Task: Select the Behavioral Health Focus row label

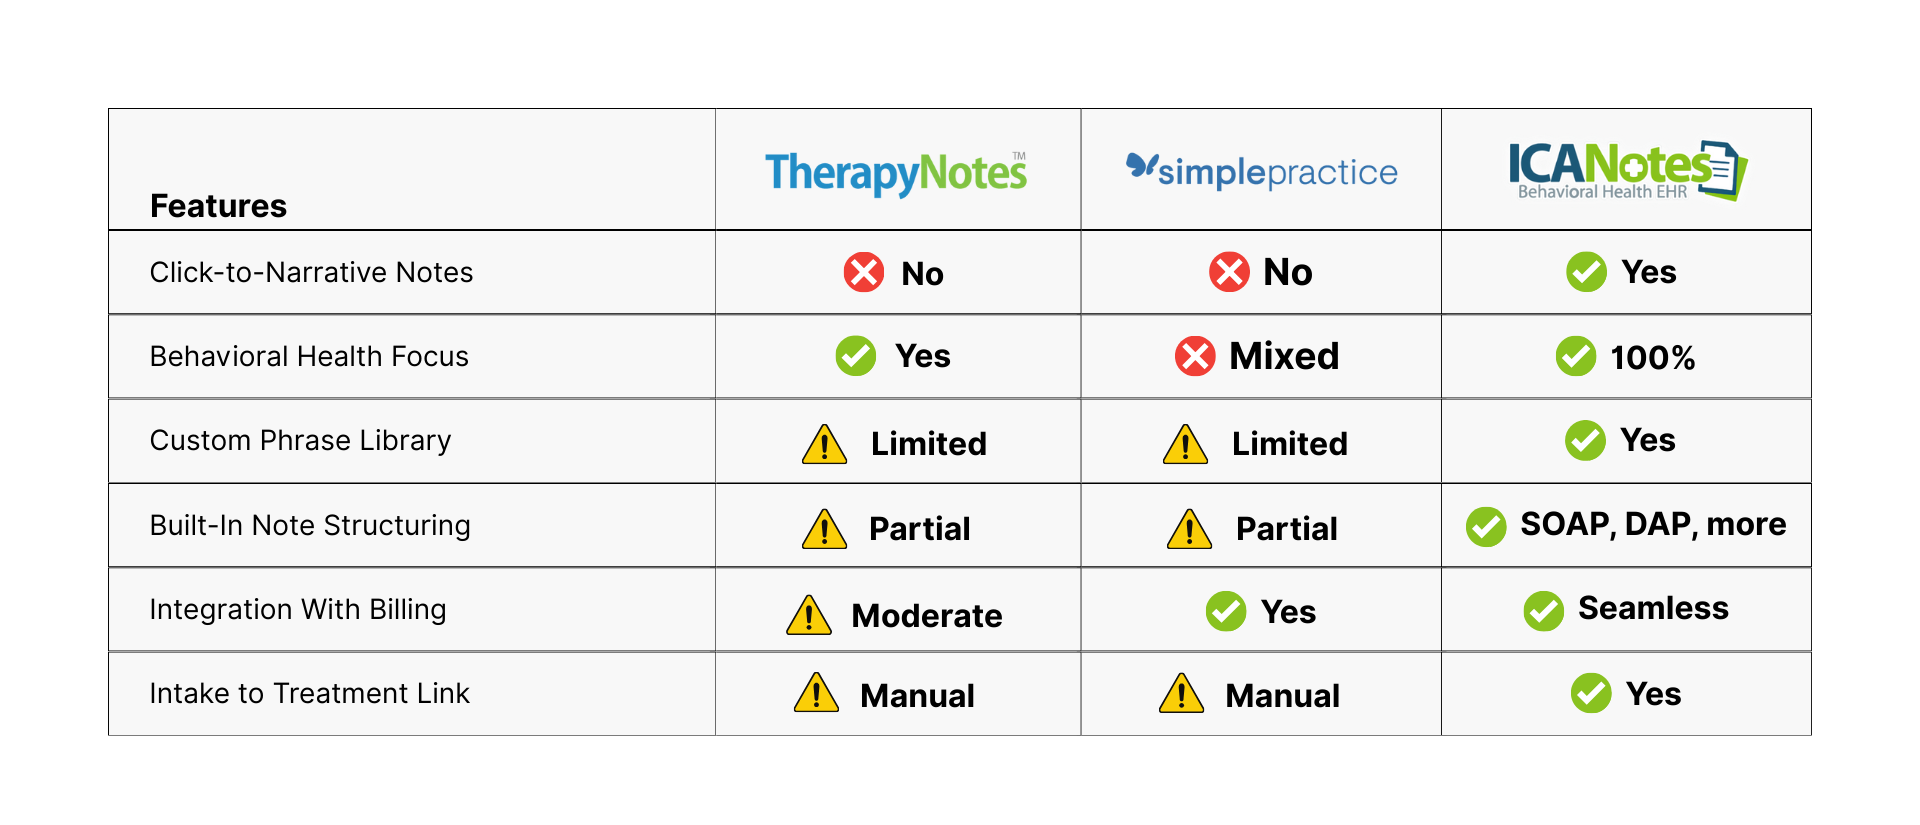Action: click(x=309, y=356)
